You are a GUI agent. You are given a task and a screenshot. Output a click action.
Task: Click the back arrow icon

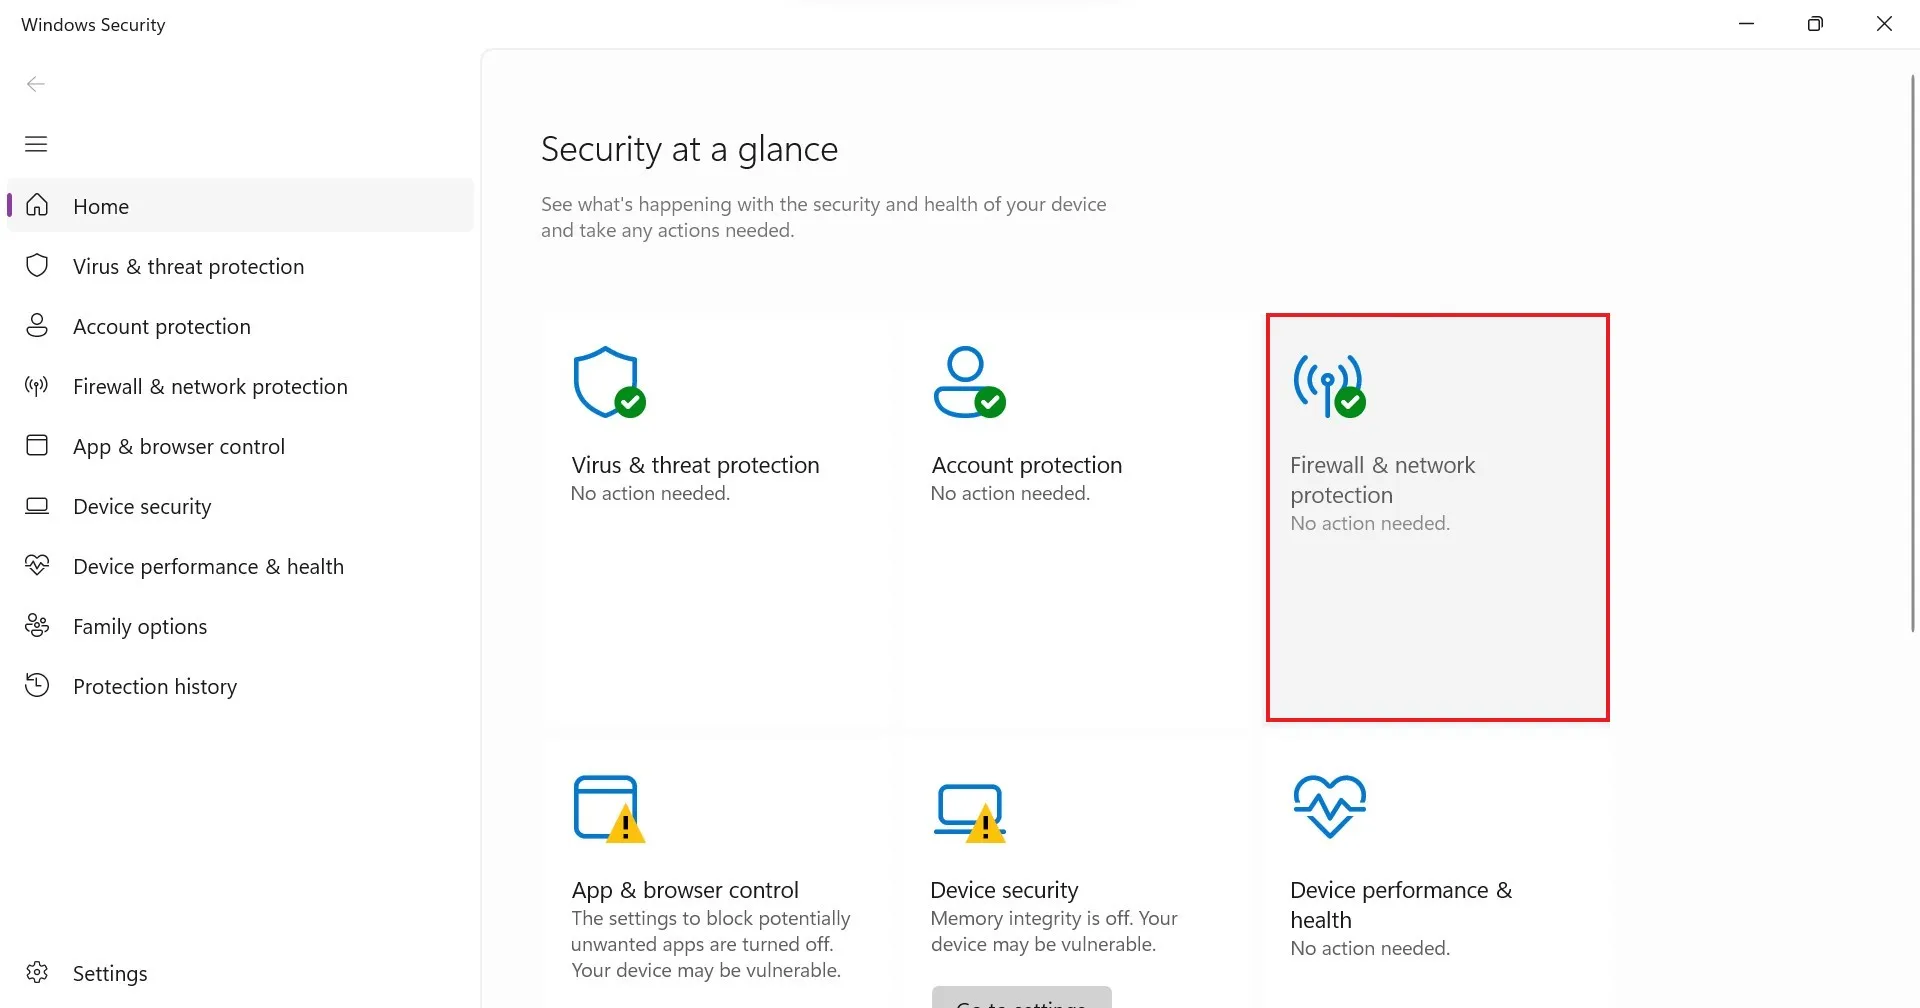[x=36, y=84]
